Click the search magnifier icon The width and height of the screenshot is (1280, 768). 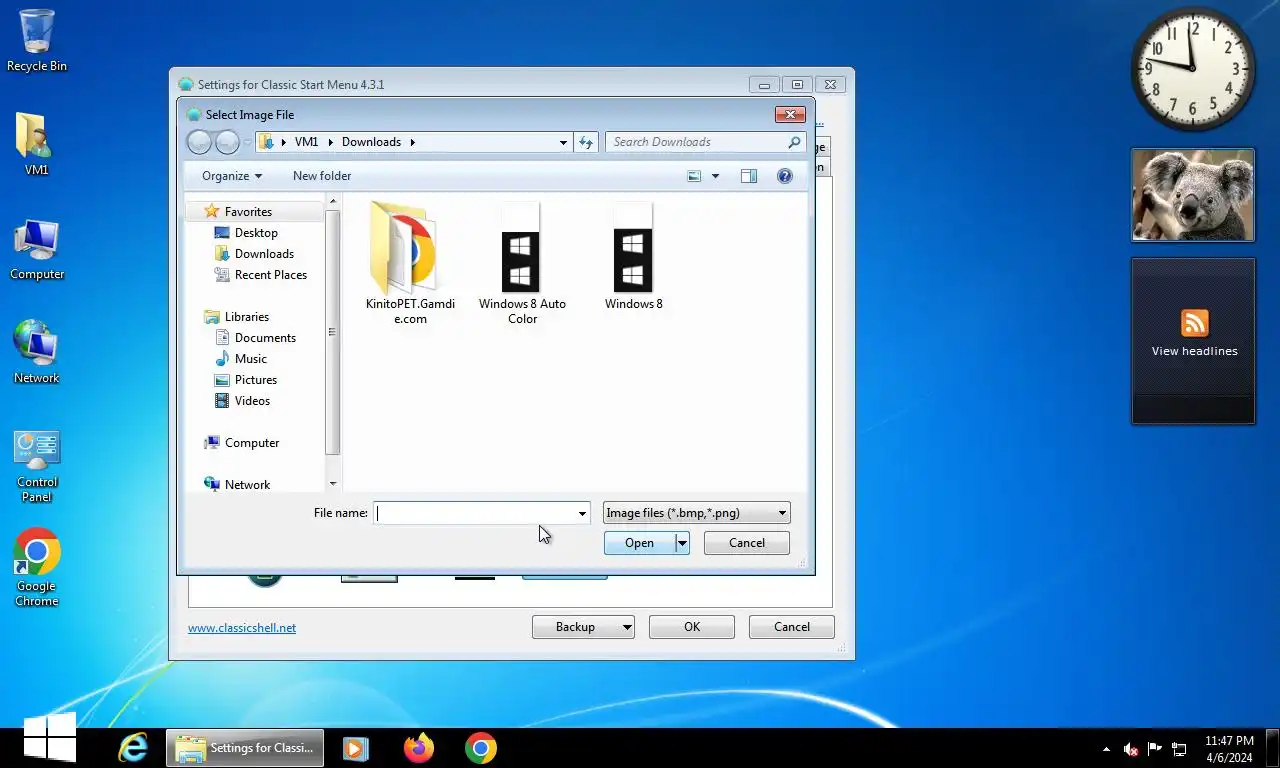(794, 142)
